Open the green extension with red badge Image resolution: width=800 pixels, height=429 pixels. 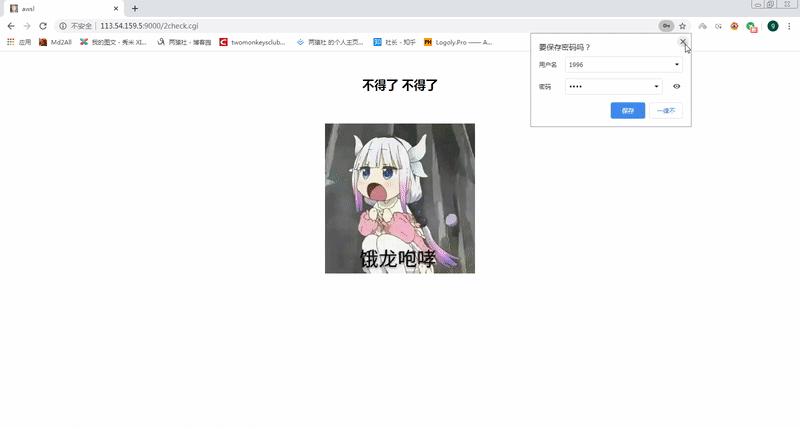coord(751,27)
